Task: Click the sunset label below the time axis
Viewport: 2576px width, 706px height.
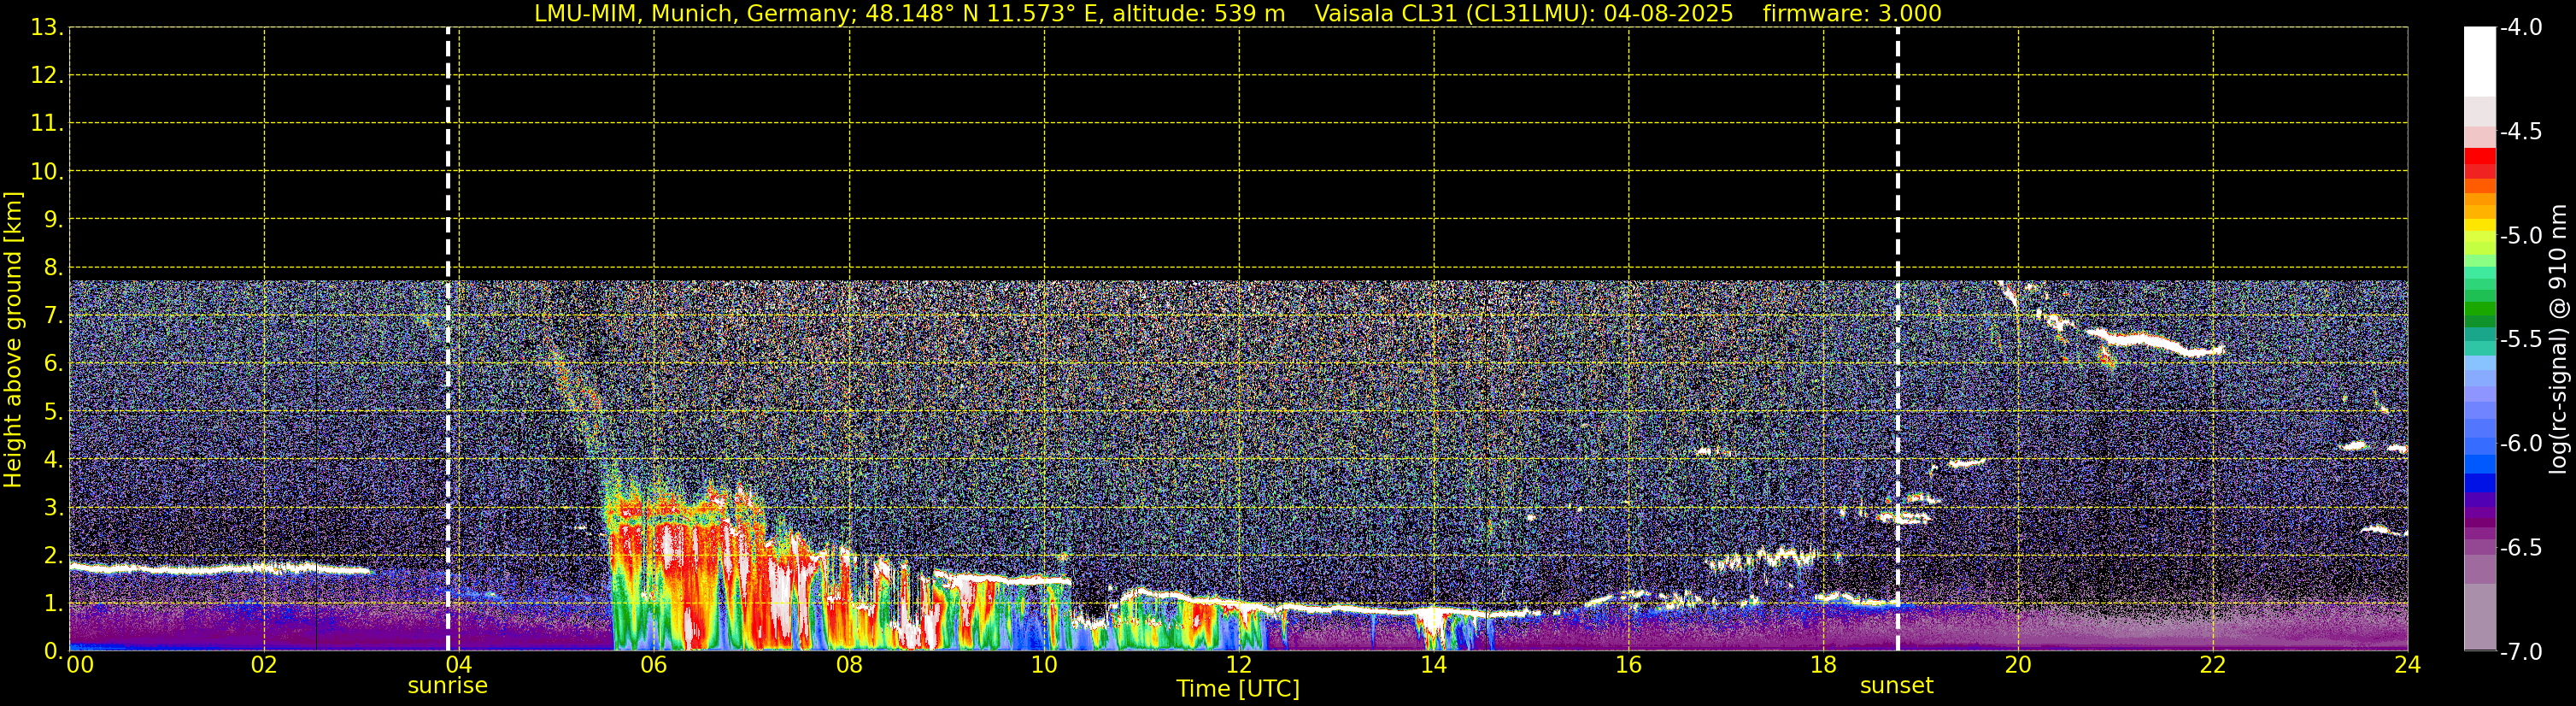Action: pos(1896,686)
